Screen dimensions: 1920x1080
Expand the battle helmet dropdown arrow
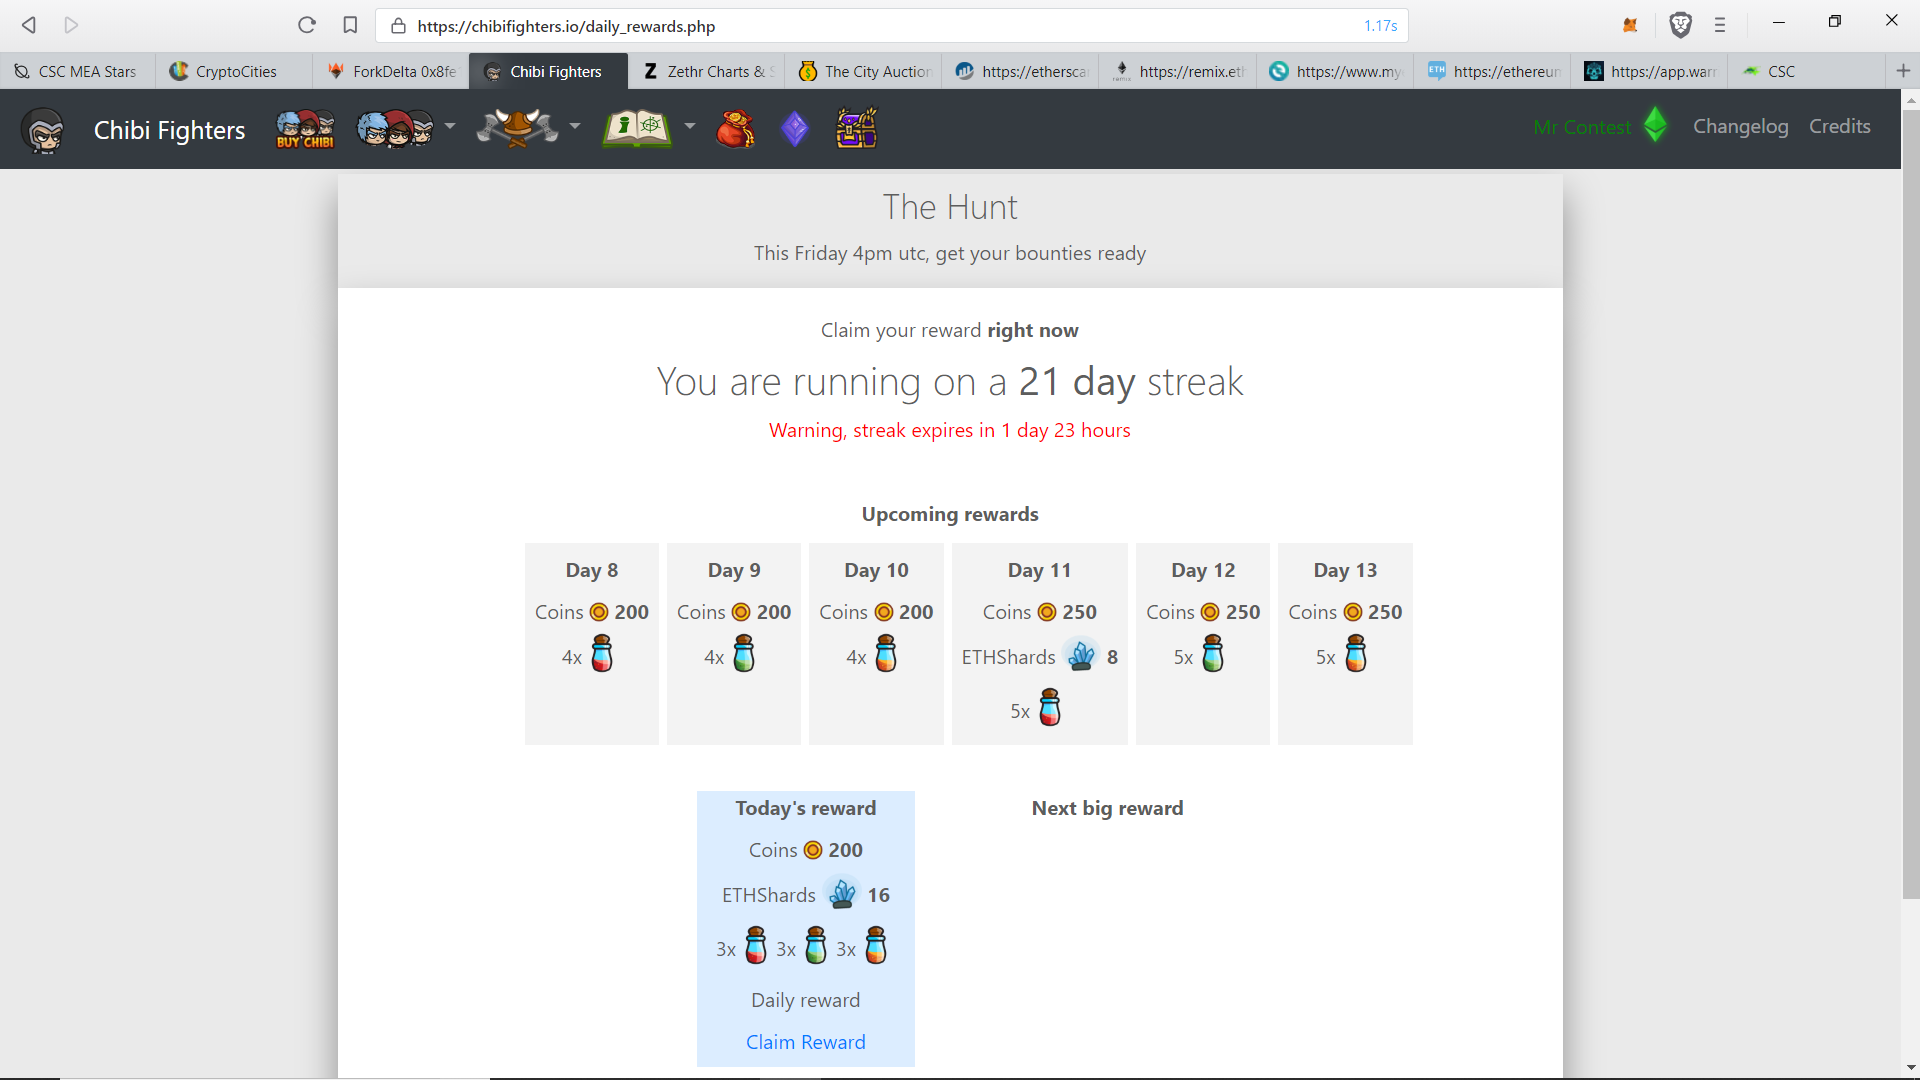click(x=575, y=126)
